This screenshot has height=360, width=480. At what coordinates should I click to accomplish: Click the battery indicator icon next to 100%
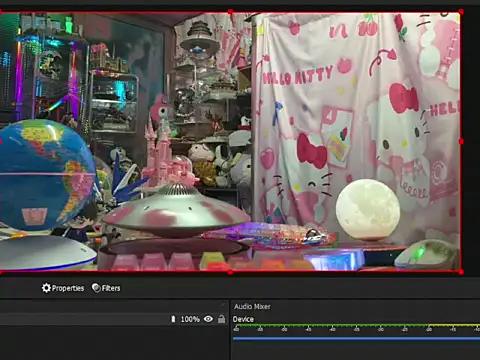pos(173,319)
